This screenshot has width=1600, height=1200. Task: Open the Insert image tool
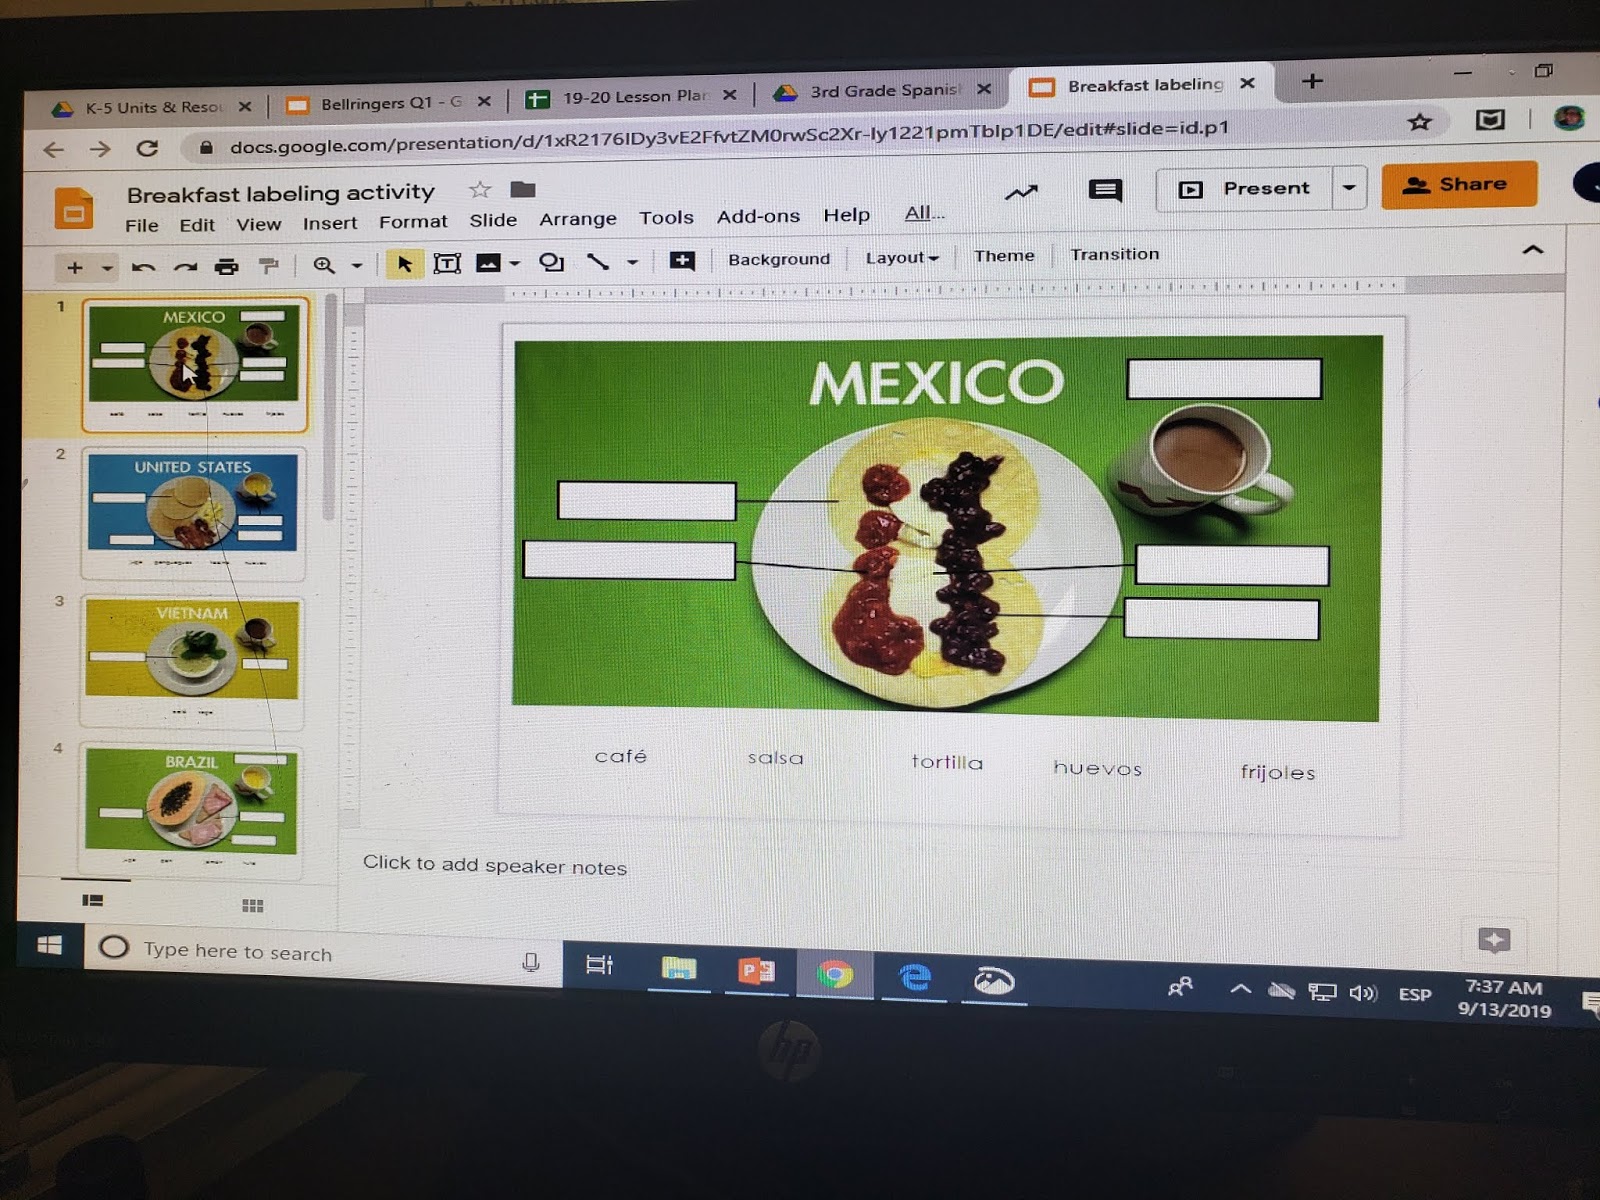click(487, 262)
